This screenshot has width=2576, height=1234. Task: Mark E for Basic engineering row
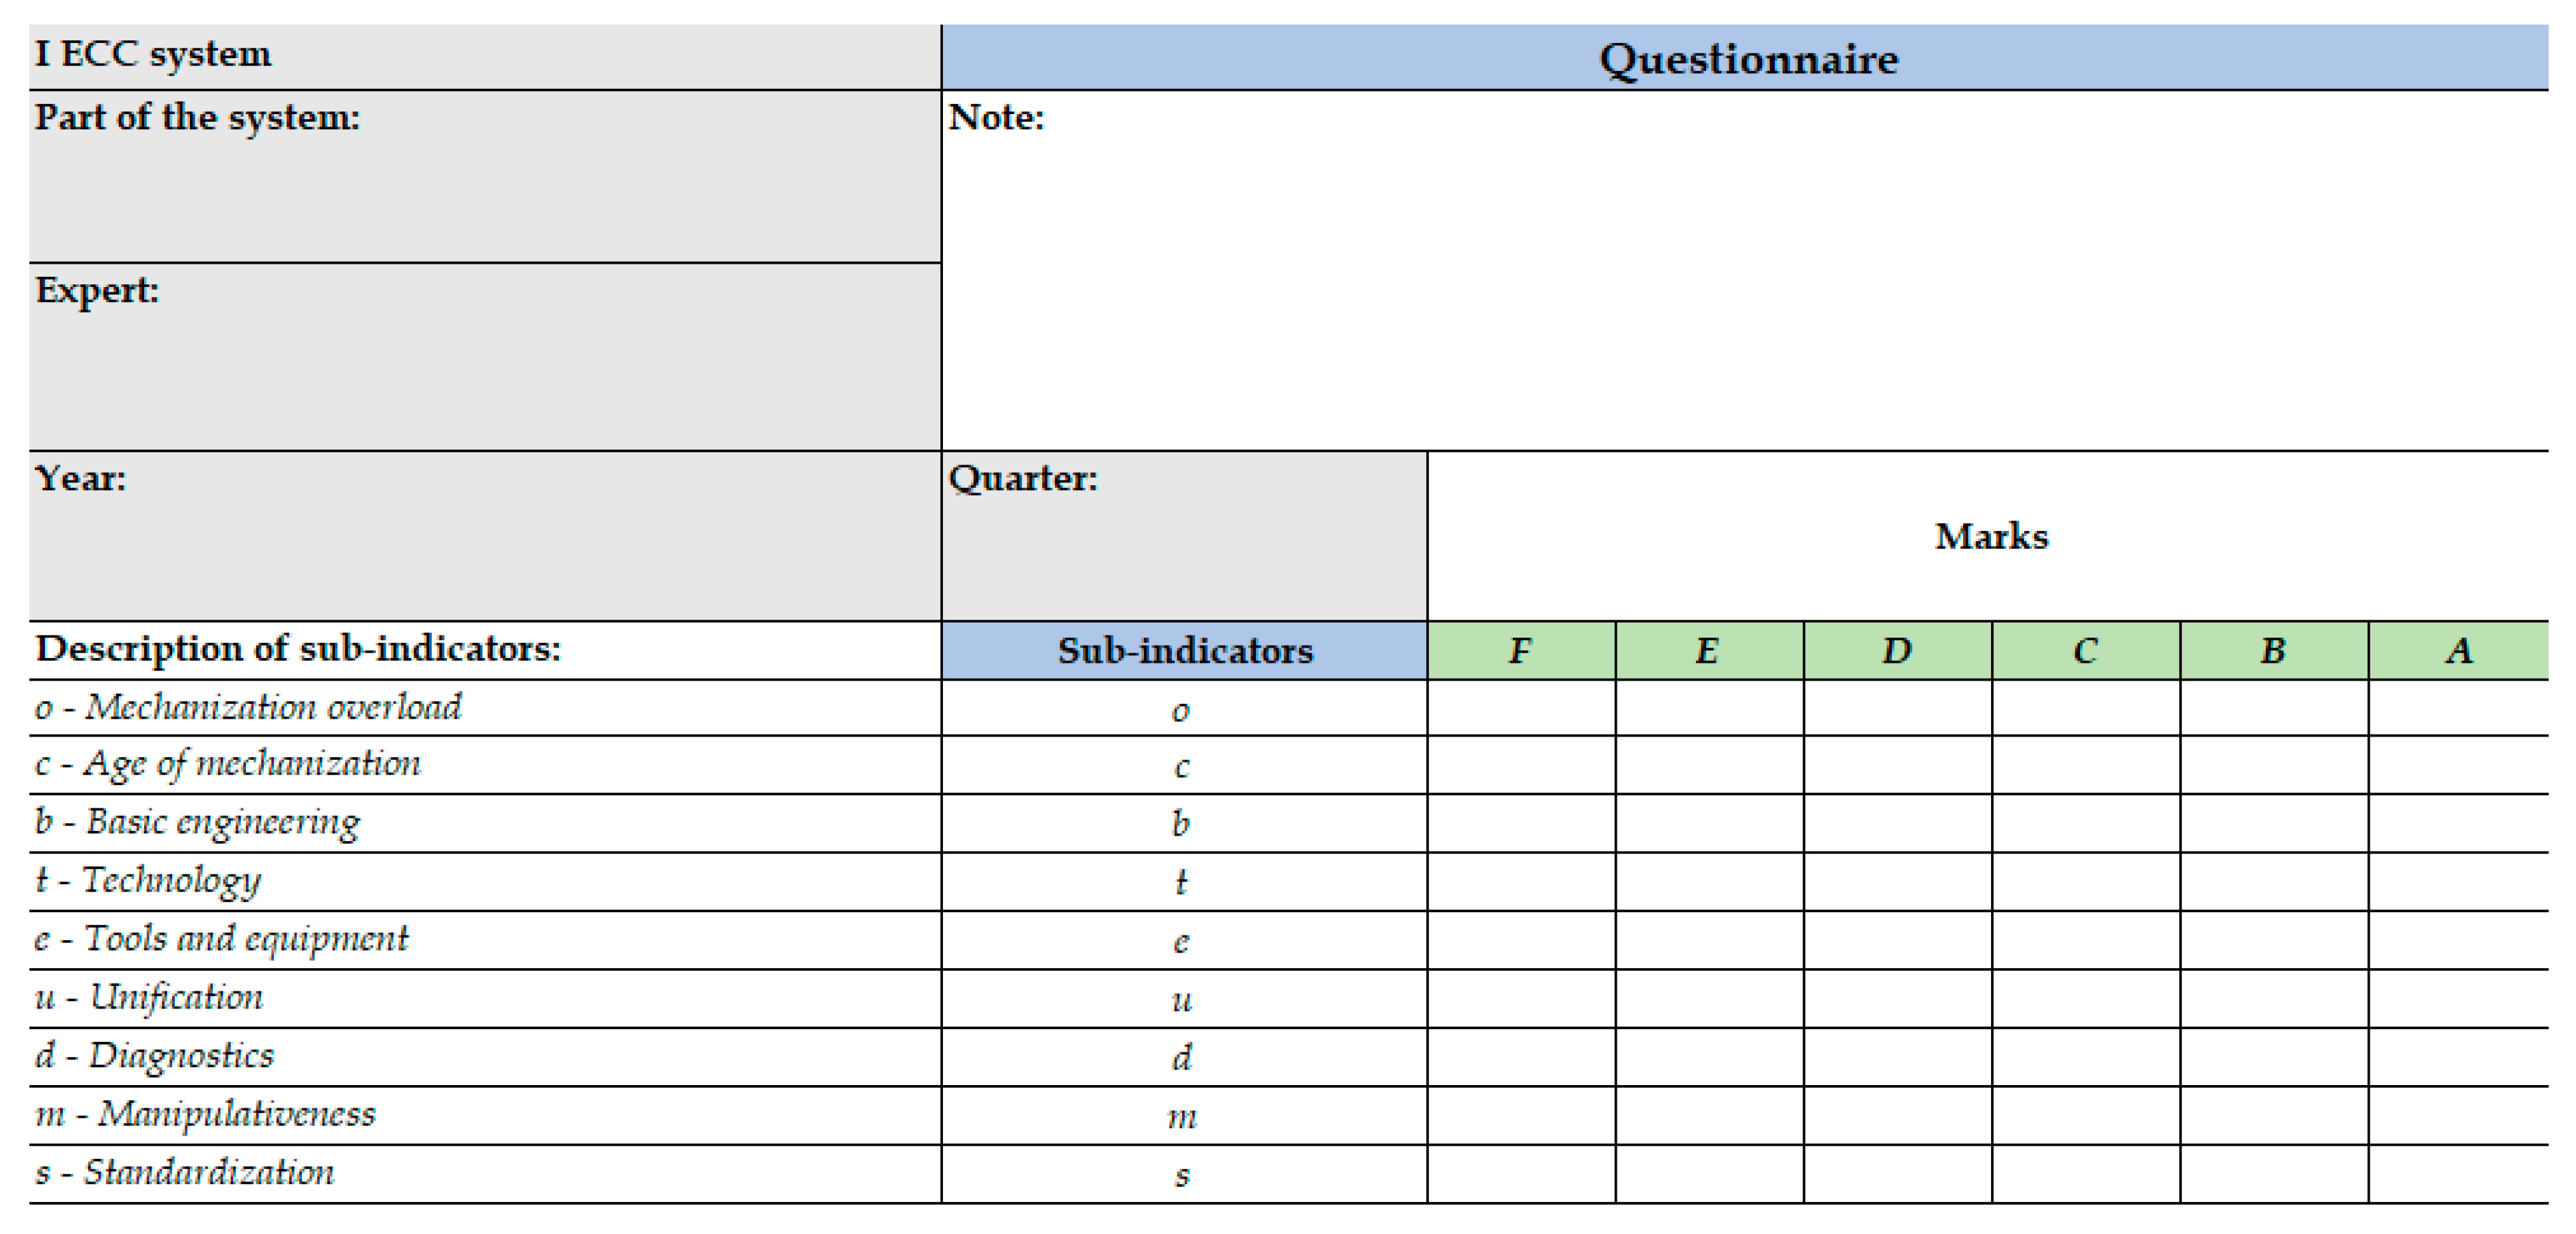[x=1709, y=823]
